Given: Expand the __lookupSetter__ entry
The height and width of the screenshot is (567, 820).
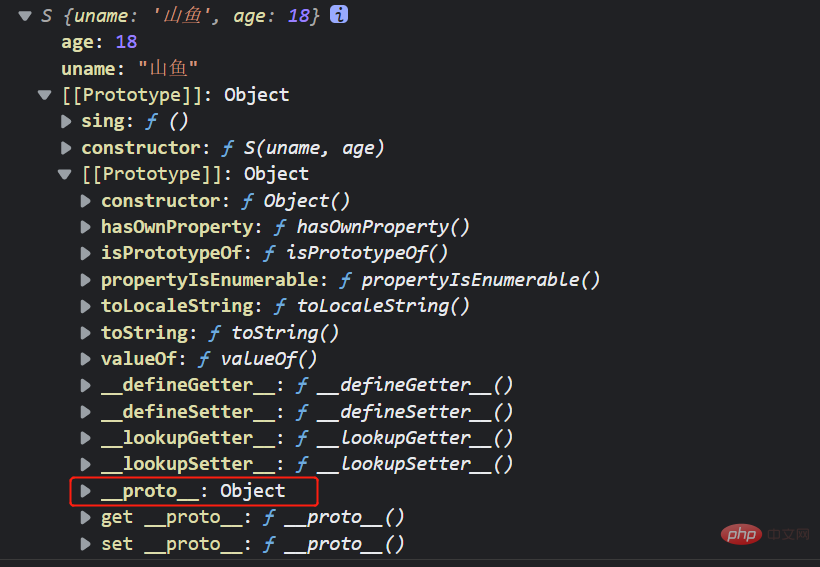Looking at the screenshot, I should click(x=86, y=464).
